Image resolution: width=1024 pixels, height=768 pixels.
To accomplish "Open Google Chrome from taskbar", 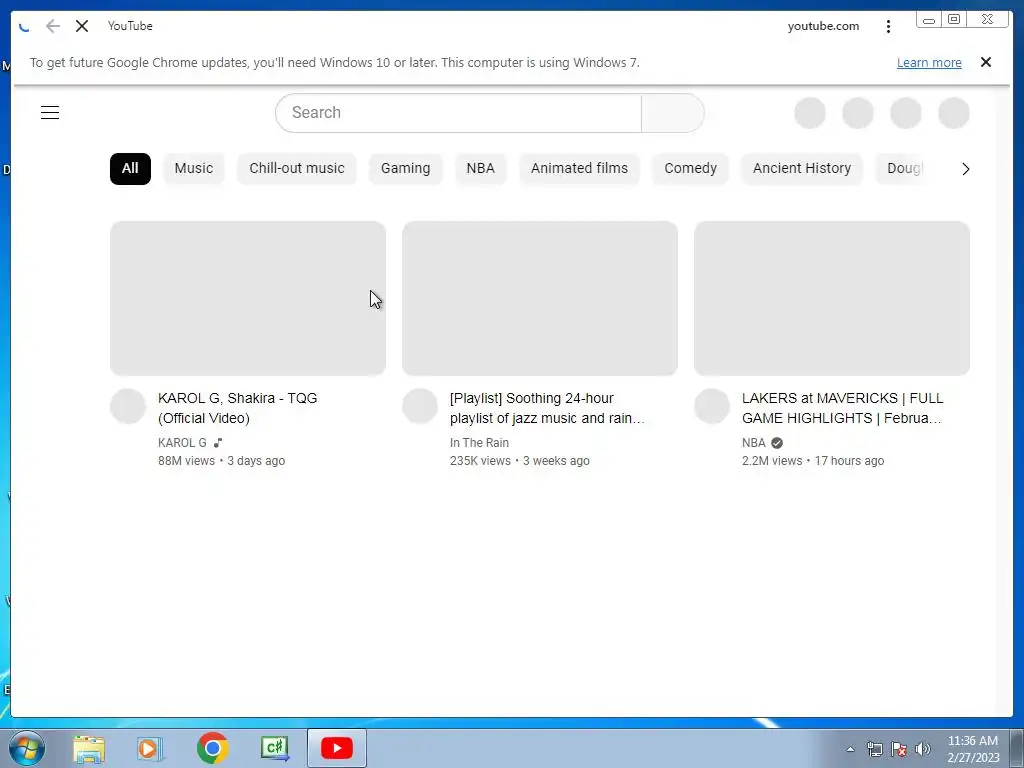I will (x=212, y=748).
